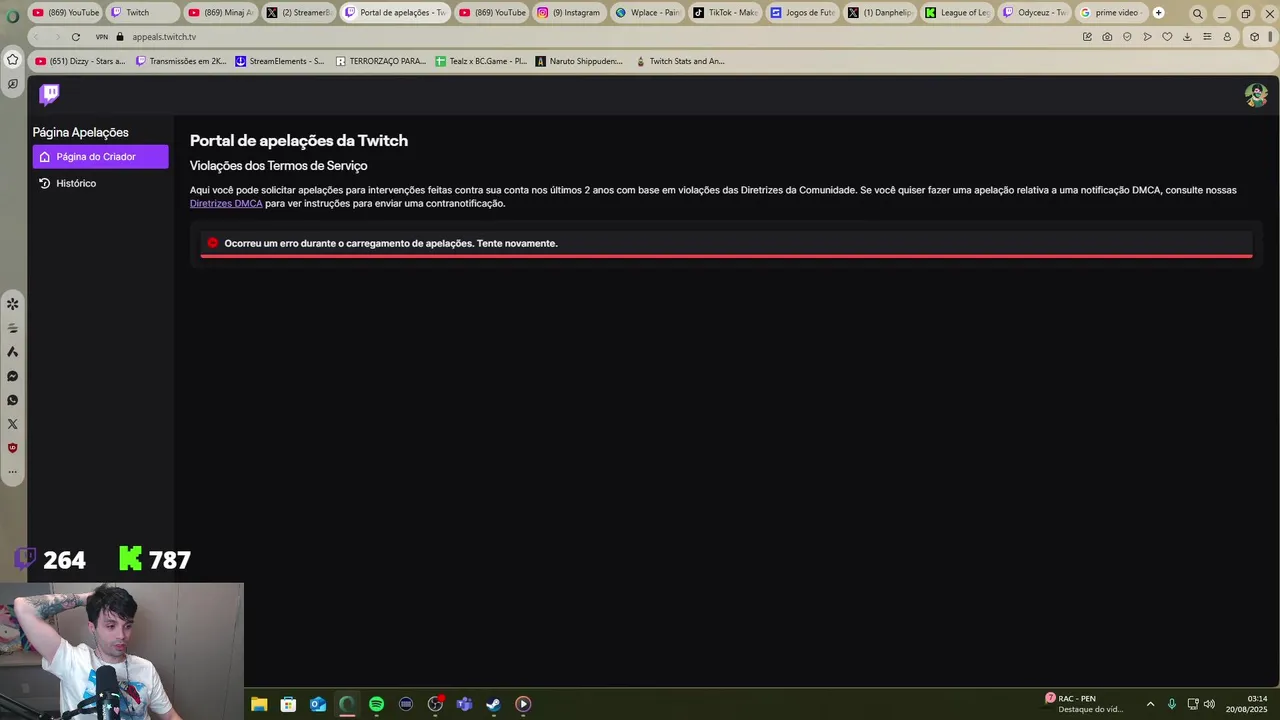This screenshot has width=1280, height=720.
Task: Switch to the prime video tab
Action: coord(1112,13)
